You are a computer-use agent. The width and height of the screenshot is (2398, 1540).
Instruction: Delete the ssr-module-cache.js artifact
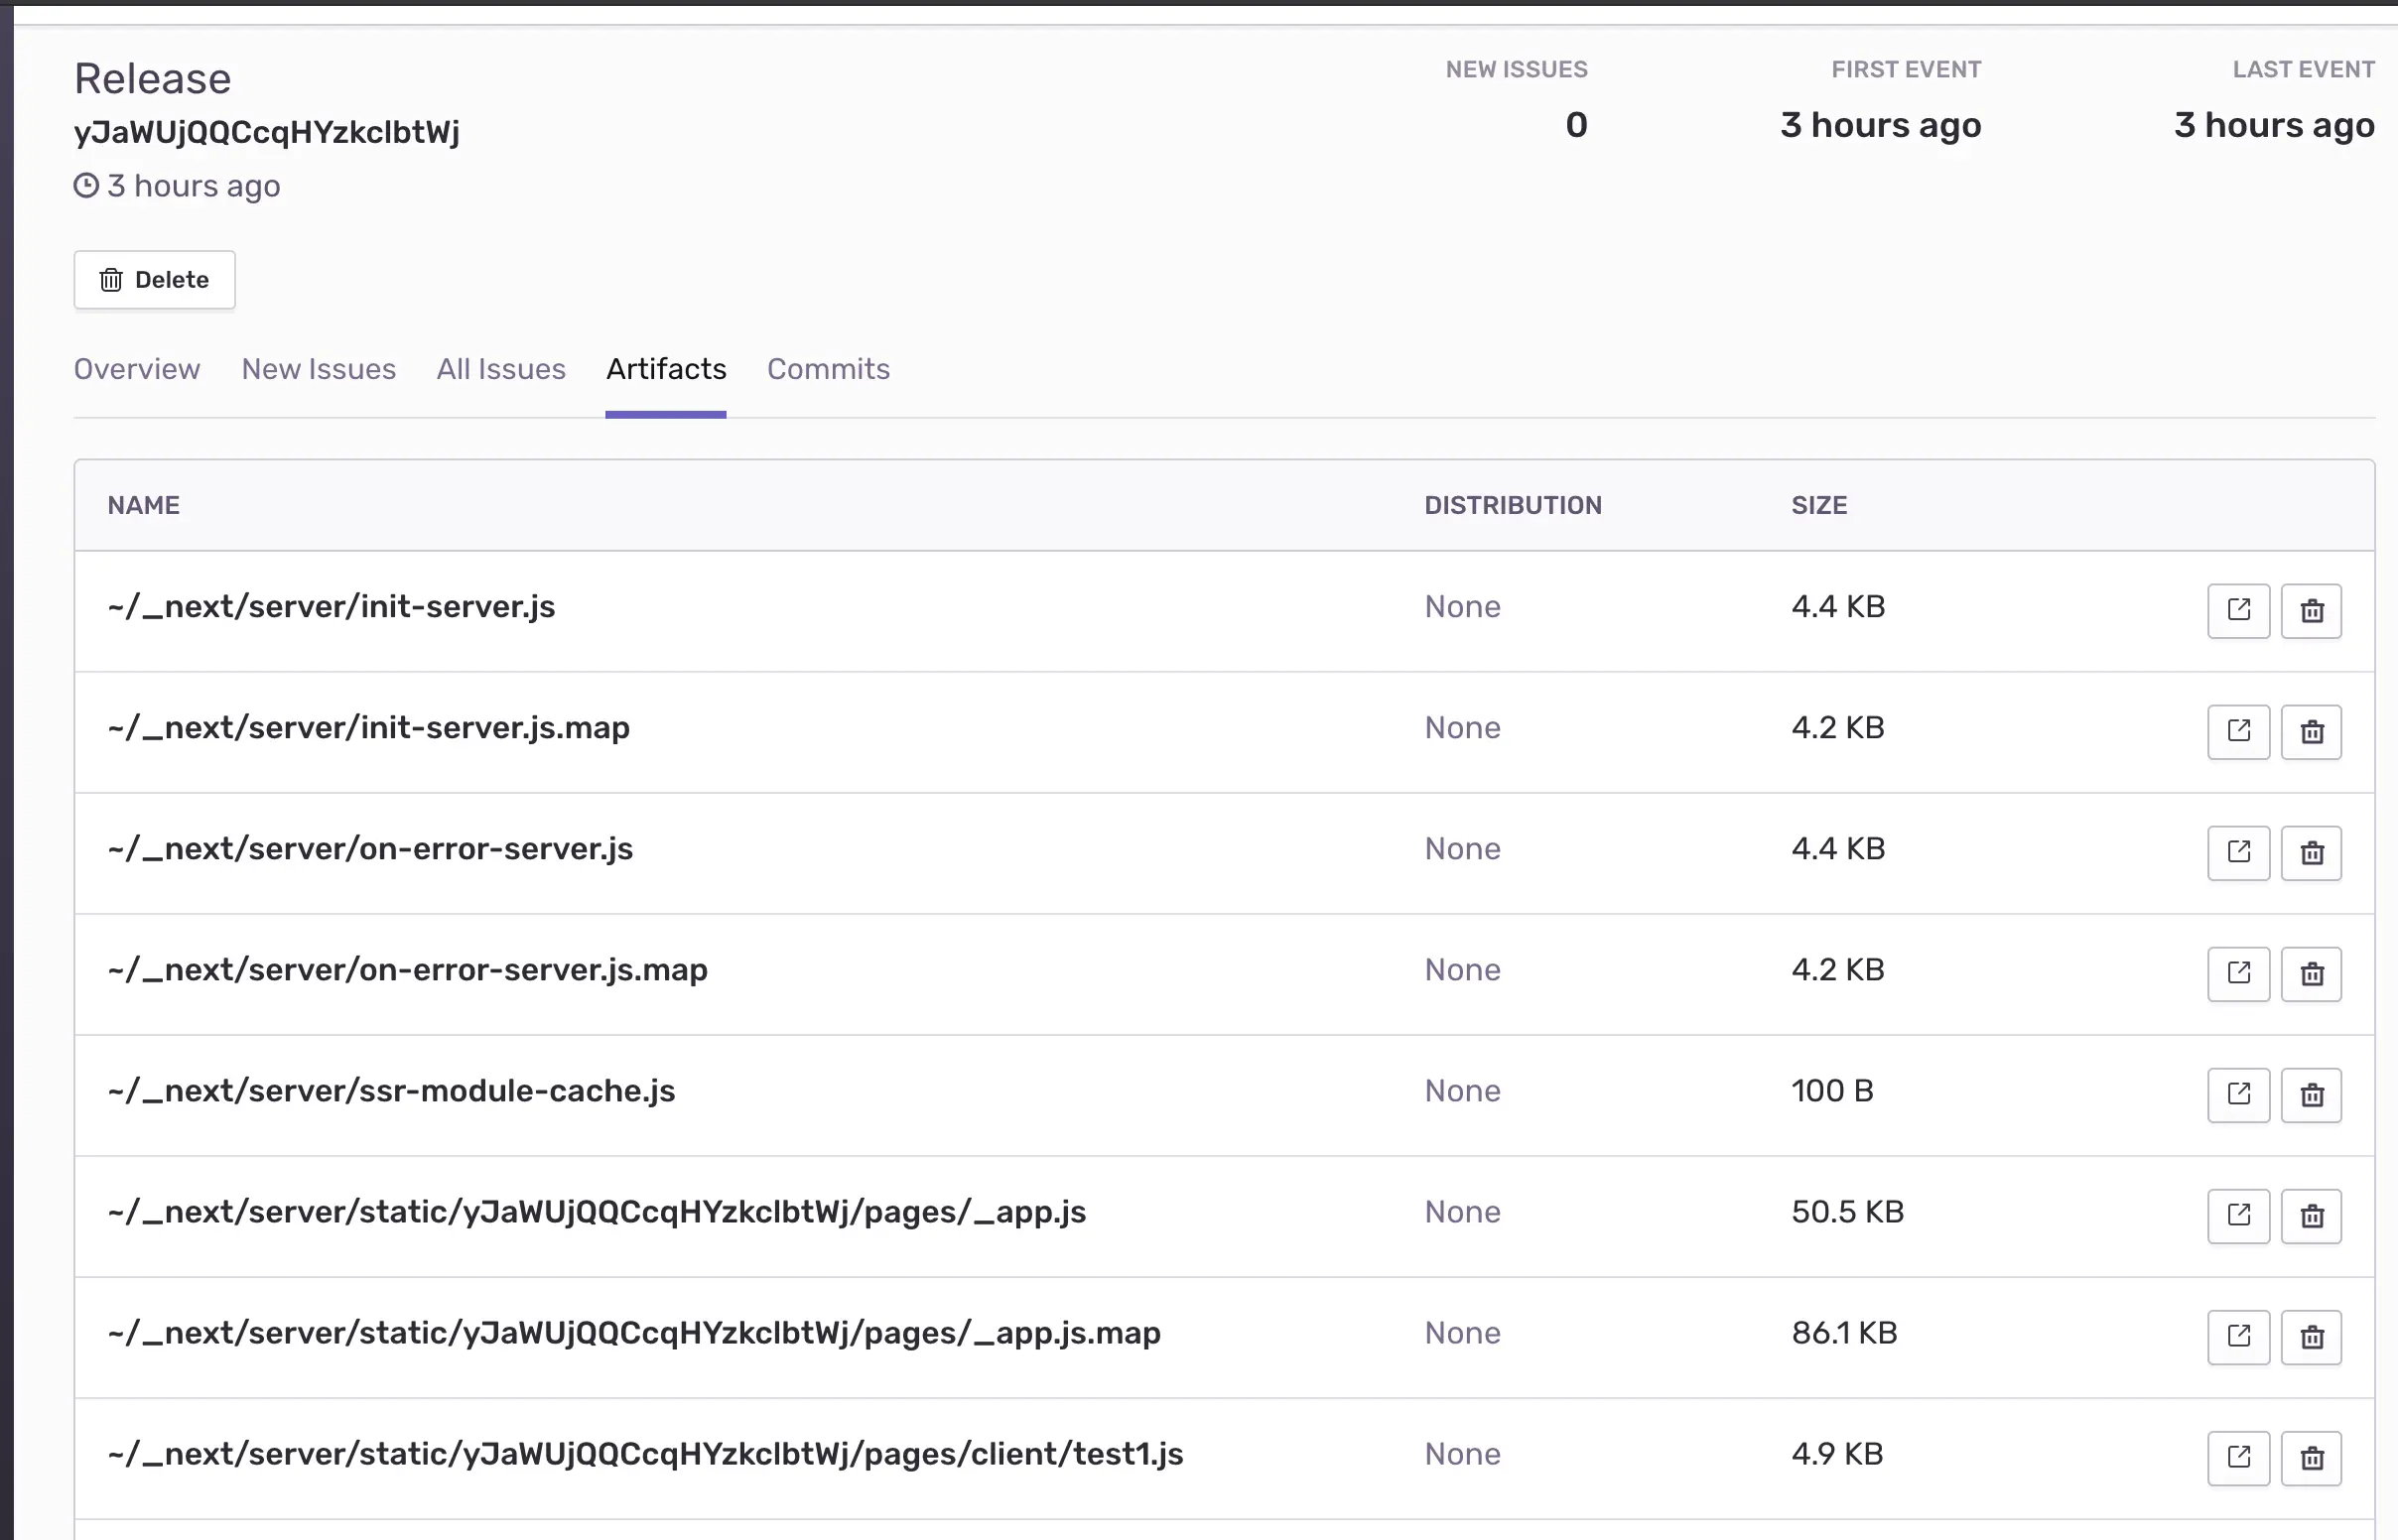(x=2311, y=1094)
